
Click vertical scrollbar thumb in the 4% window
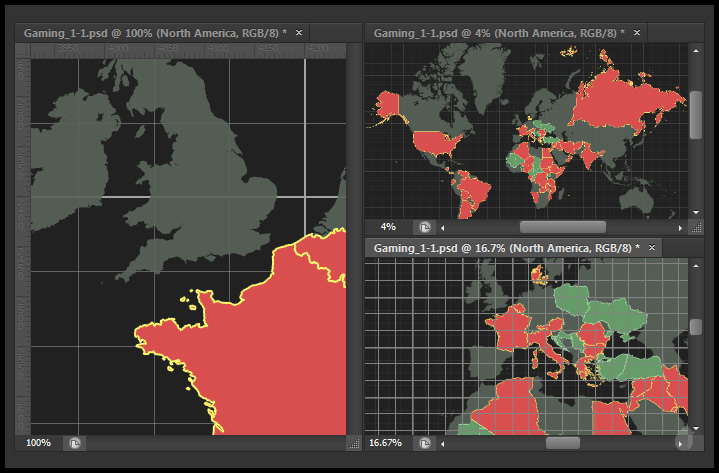tap(696, 115)
